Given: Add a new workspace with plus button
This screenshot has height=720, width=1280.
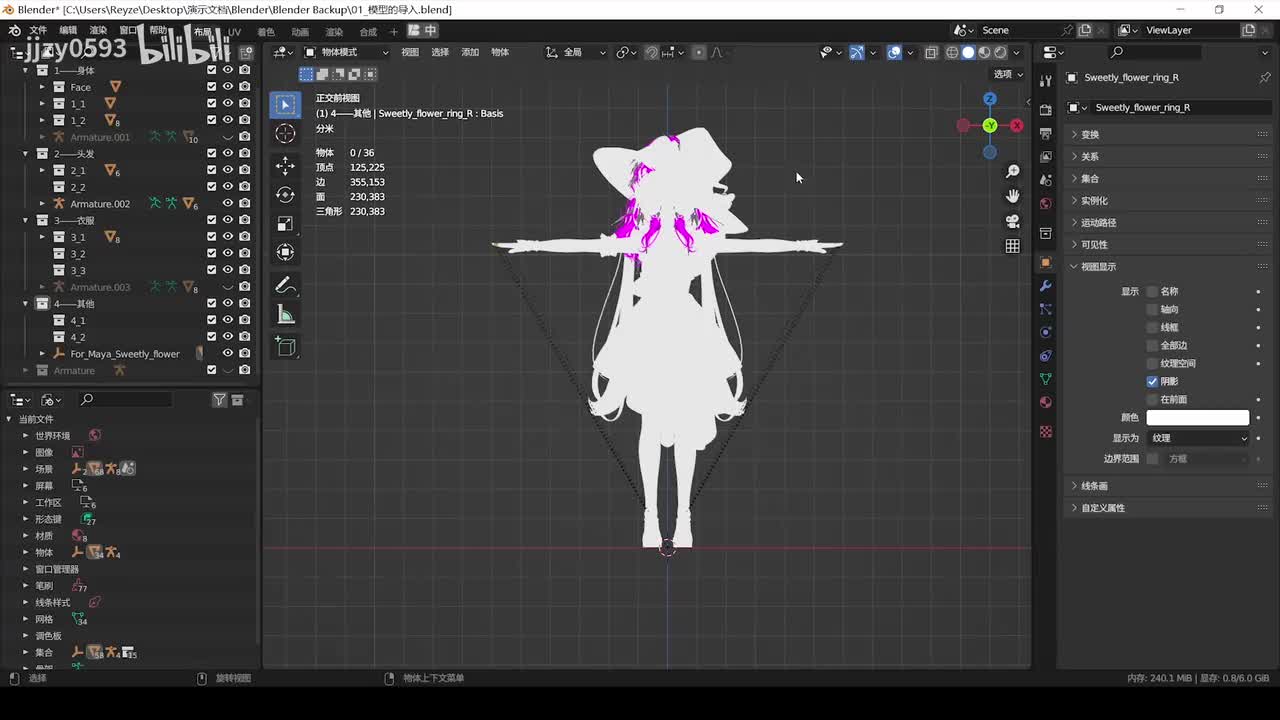Looking at the screenshot, I should tap(393, 32).
